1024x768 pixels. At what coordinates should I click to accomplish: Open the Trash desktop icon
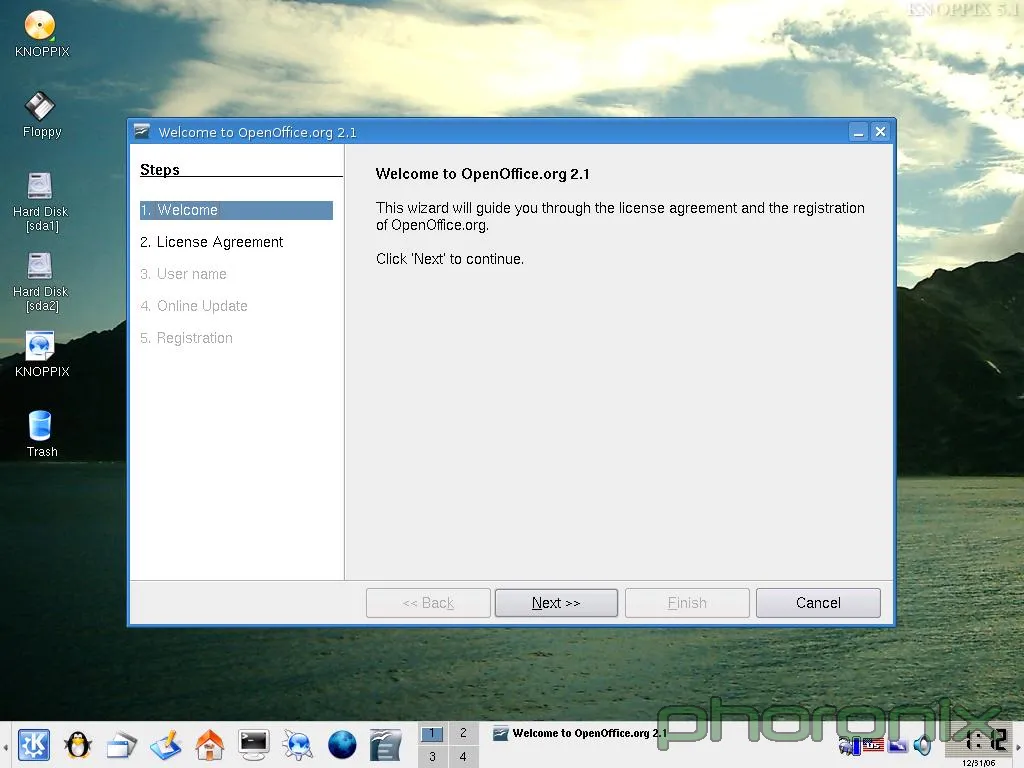(x=41, y=434)
